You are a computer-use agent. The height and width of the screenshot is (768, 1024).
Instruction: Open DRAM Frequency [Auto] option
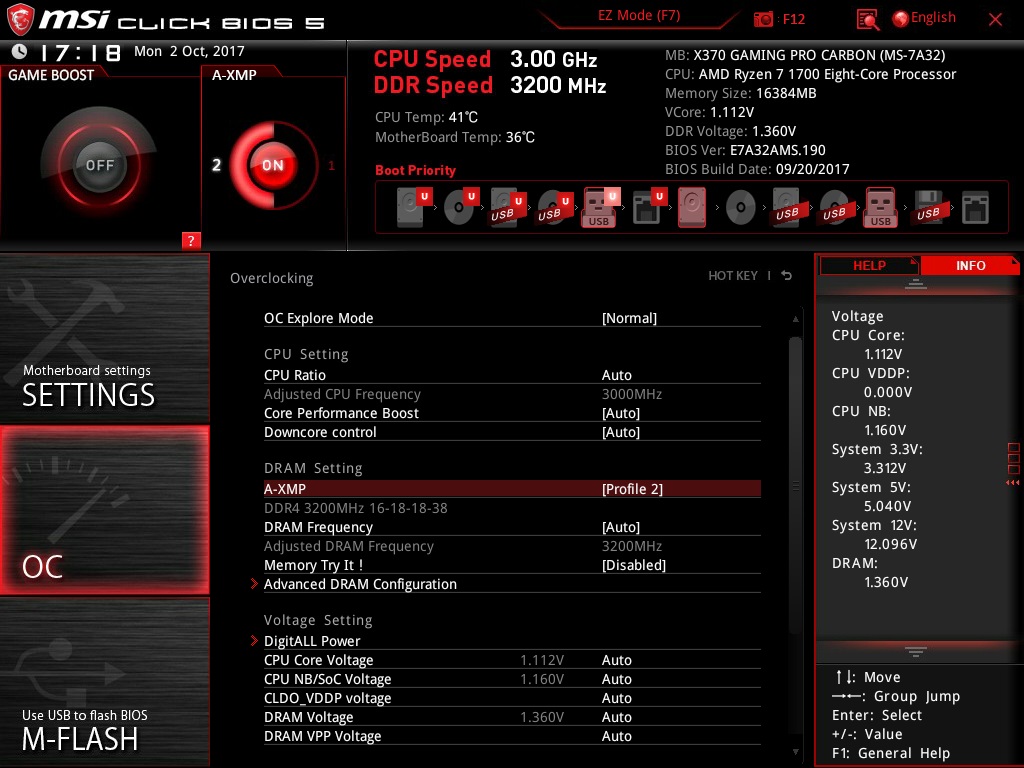point(512,527)
